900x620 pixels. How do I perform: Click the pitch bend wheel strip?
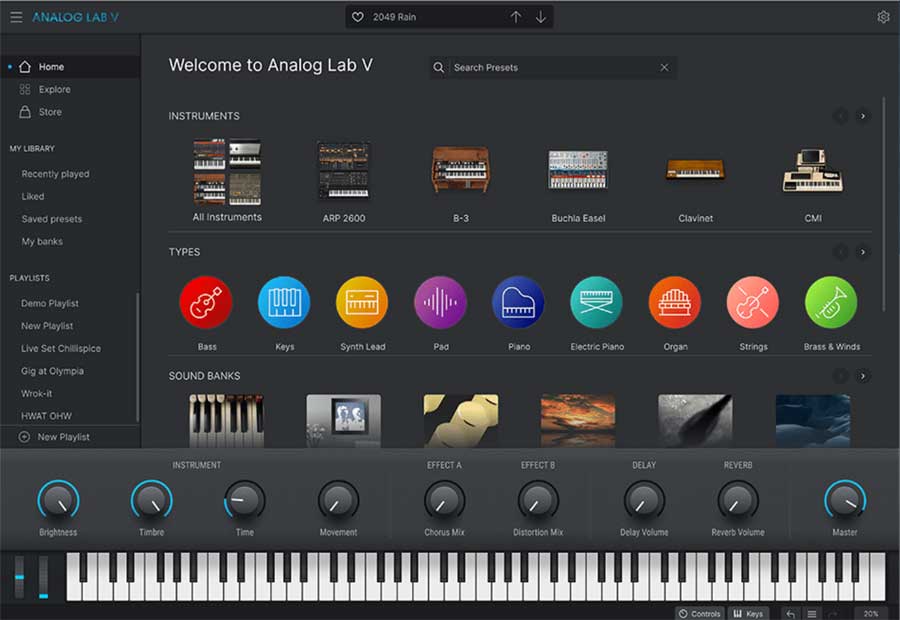coord(20,577)
